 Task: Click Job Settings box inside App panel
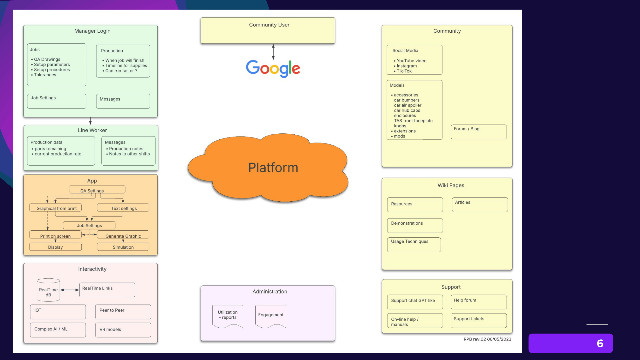(x=89, y=225)
